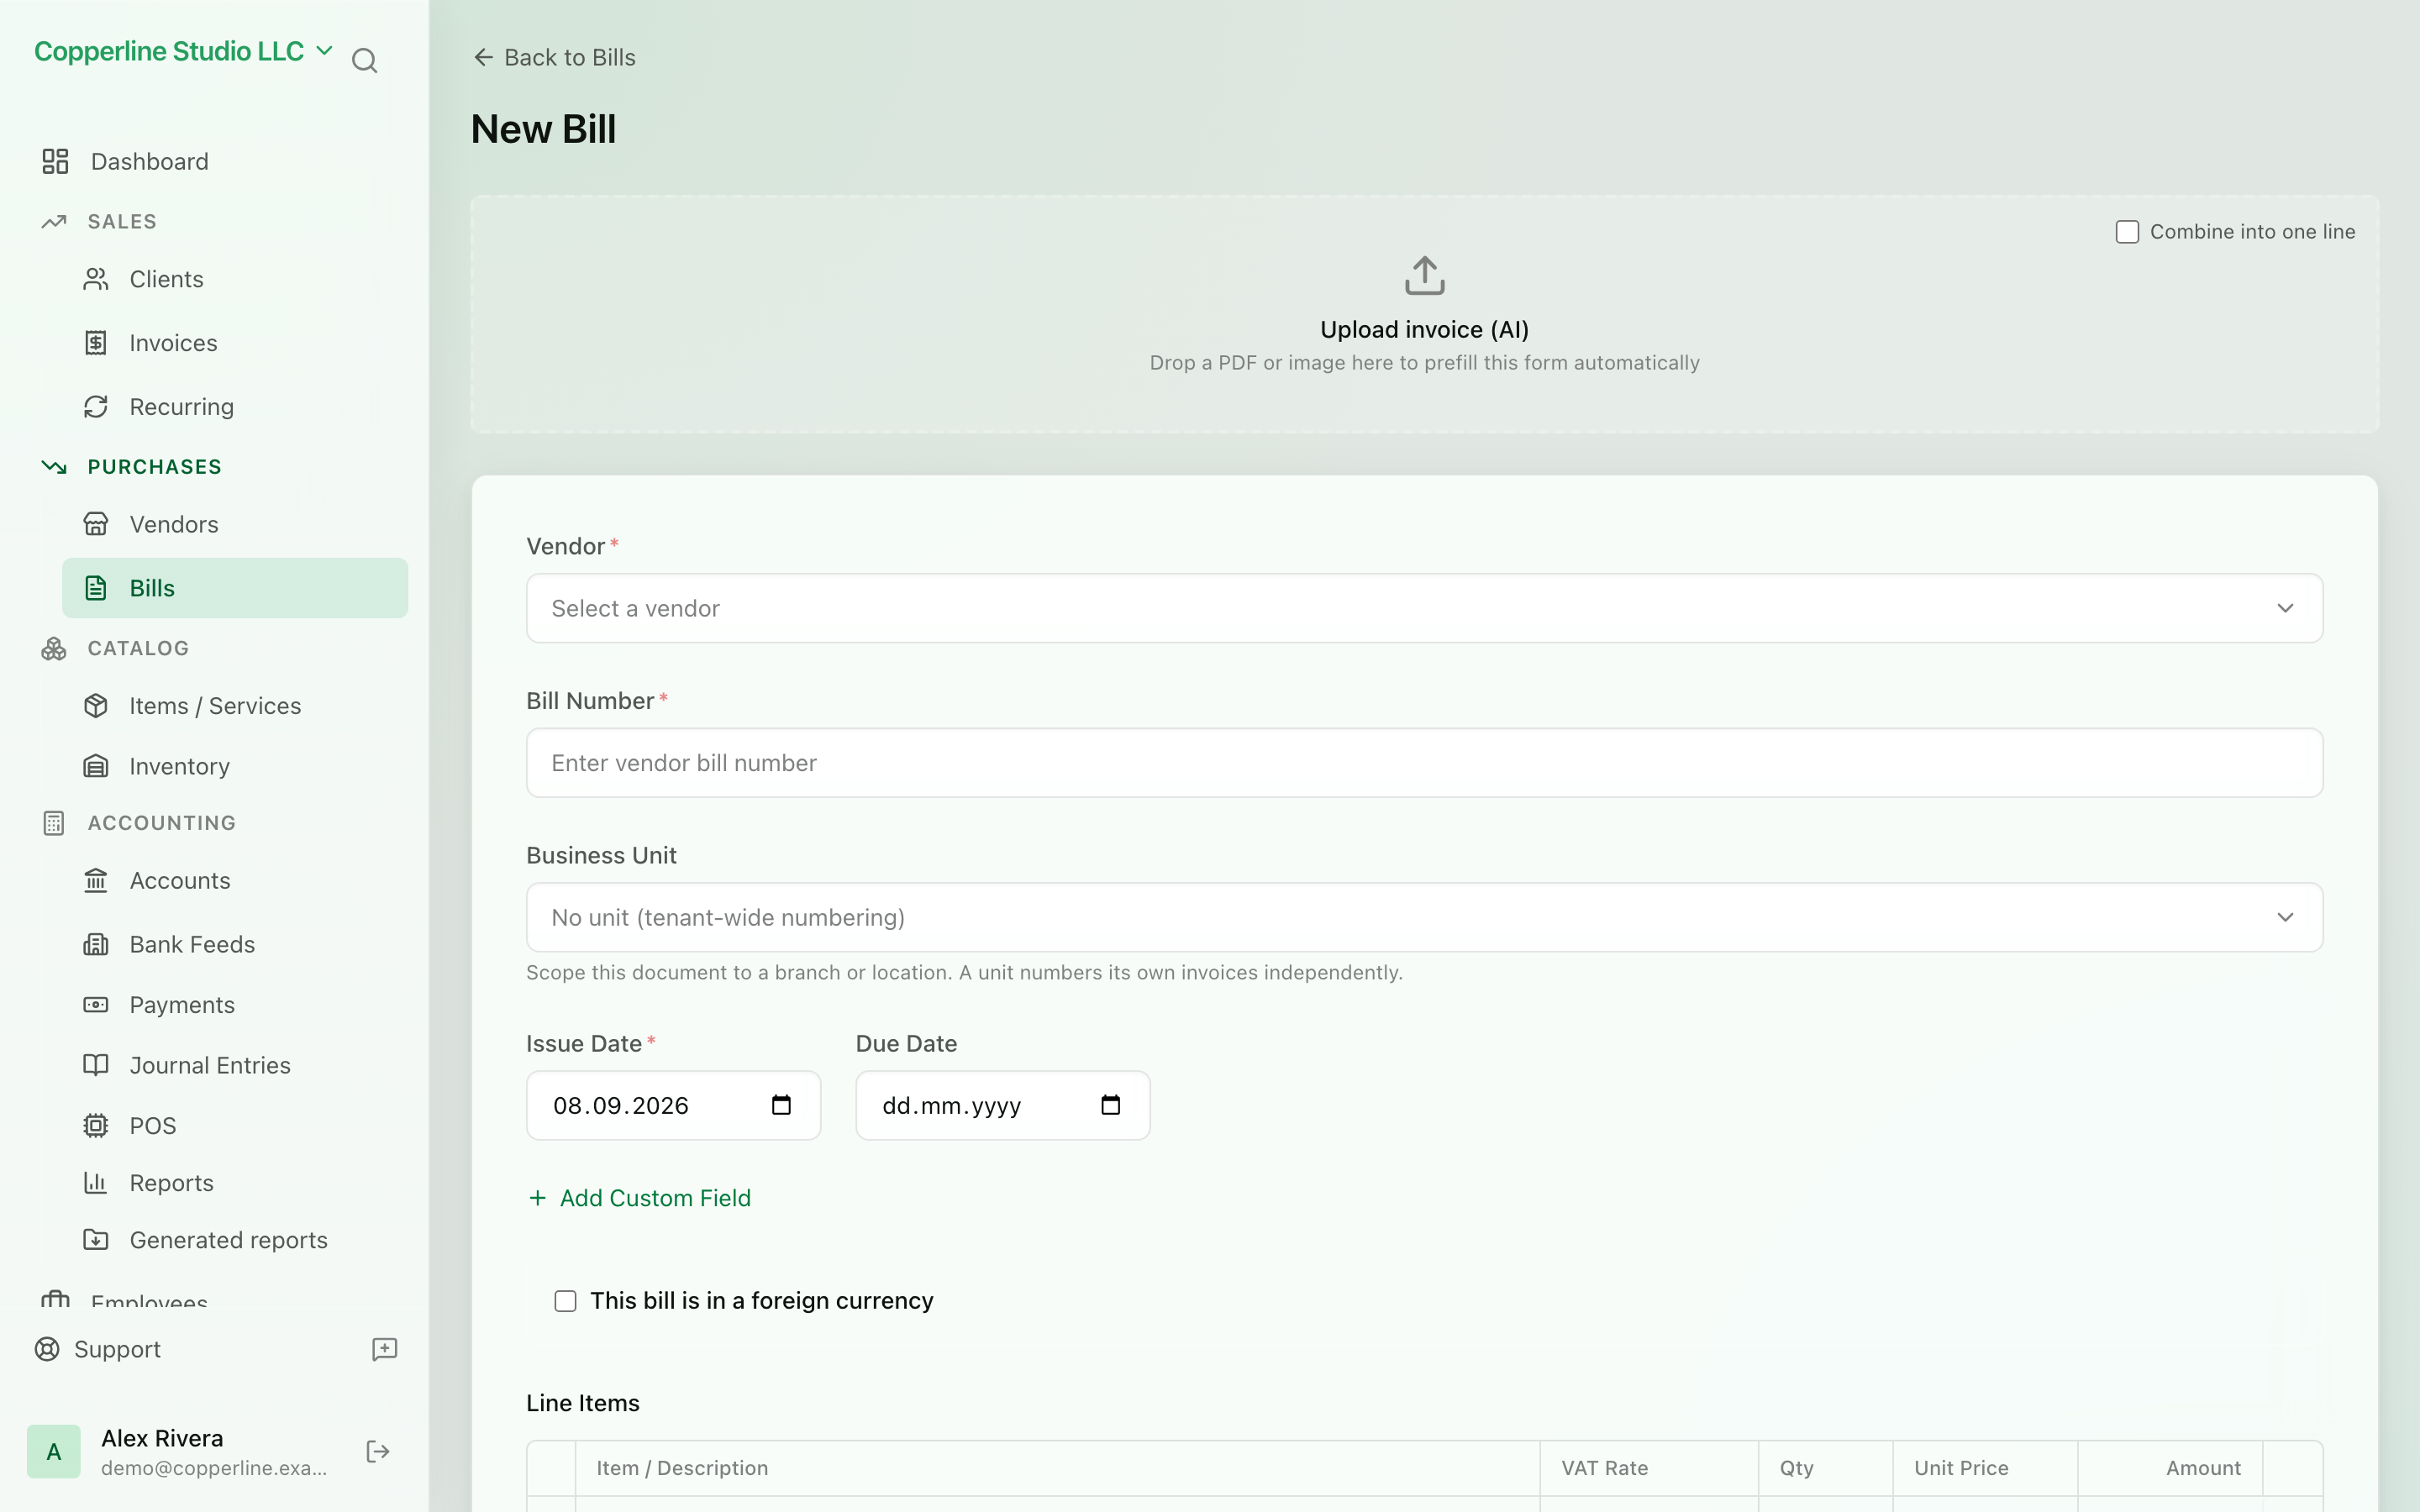The width and height of the screenshot is (2420, 1512).
Task: Click the logout icon beside Alex Rivera
Action: [x=378, y=1452]
